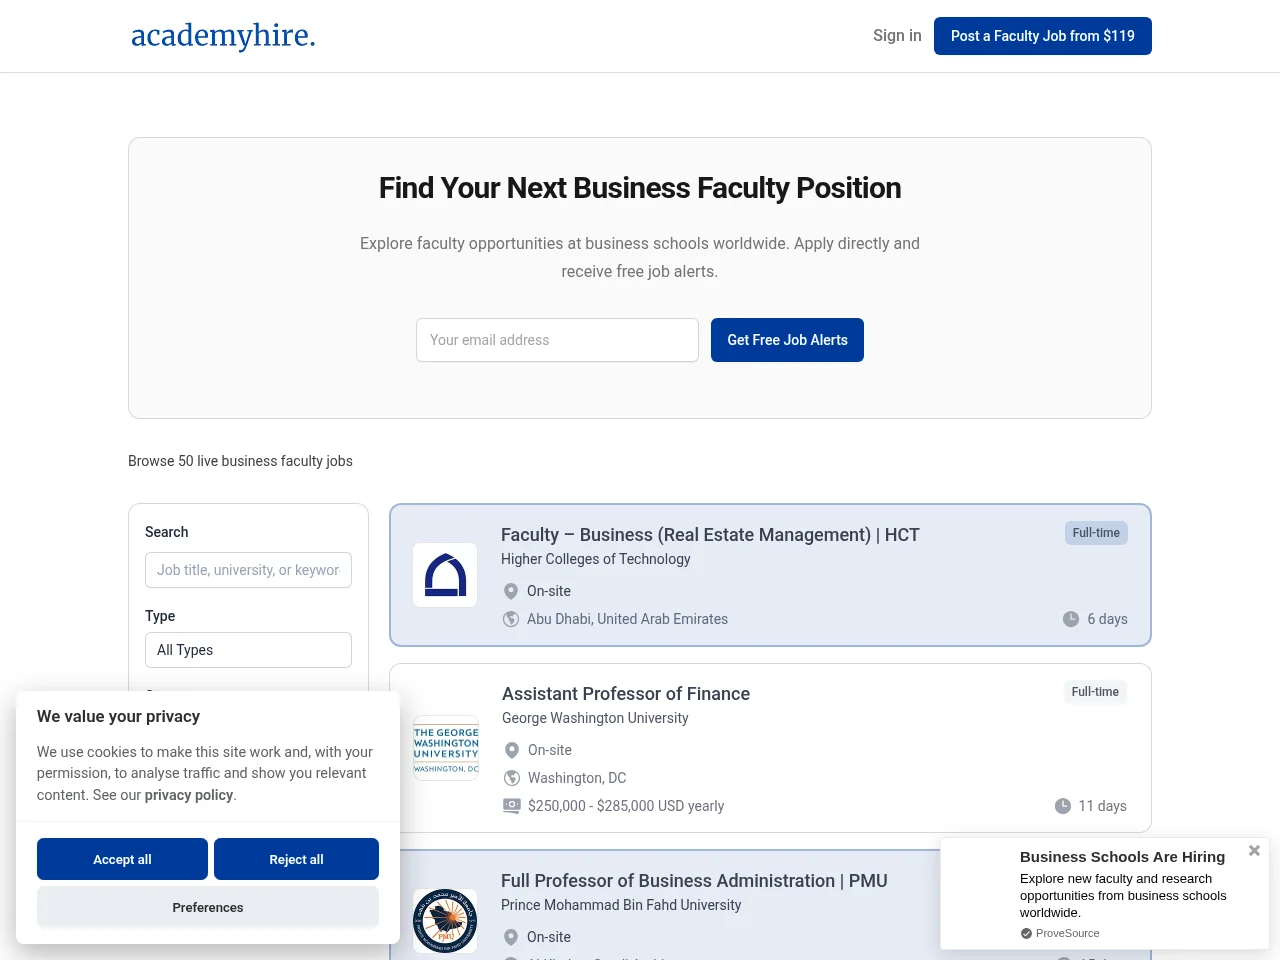The height and width of the screenshot is (960, 1280).
Task: Click the clock icon beside 11 days
Action: pyautogui.click(x=1063, y=806)
